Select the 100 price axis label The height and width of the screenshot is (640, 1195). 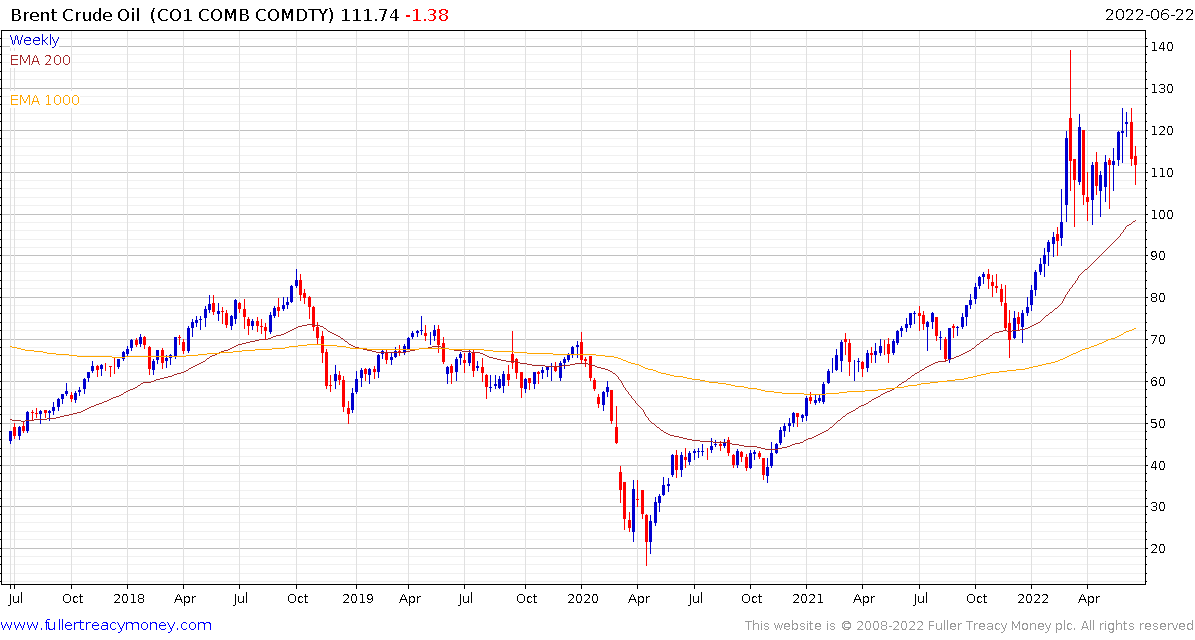[1162, 214]
